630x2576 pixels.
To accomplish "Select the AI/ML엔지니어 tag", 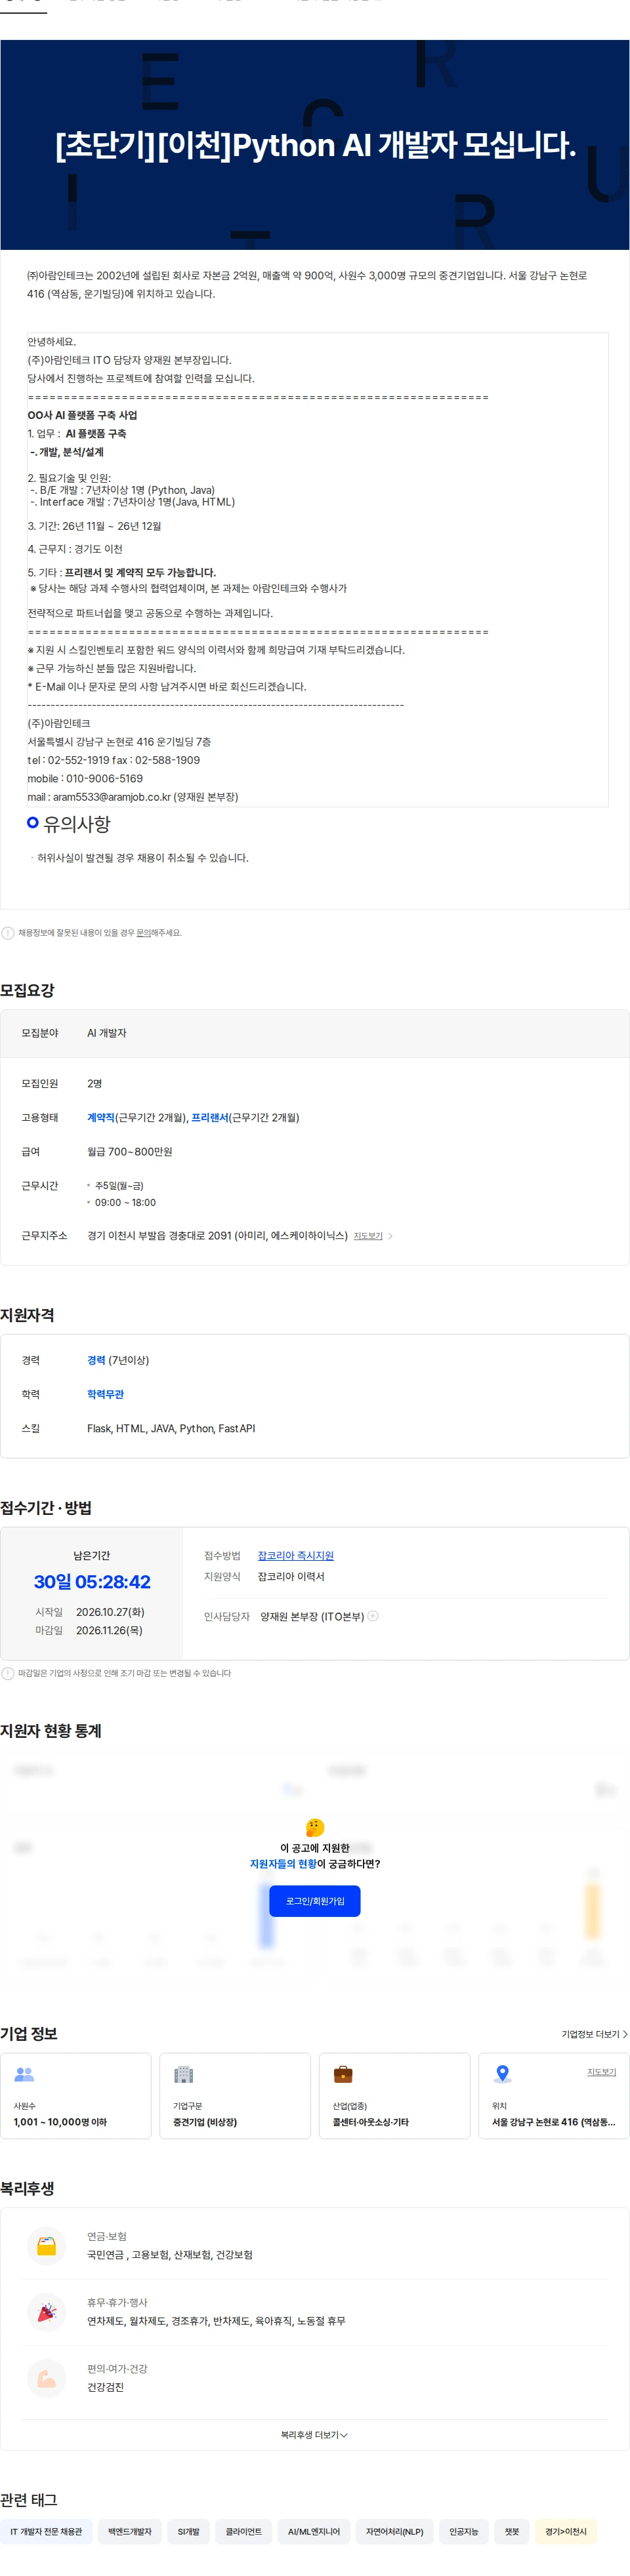I will [314, 2532].
